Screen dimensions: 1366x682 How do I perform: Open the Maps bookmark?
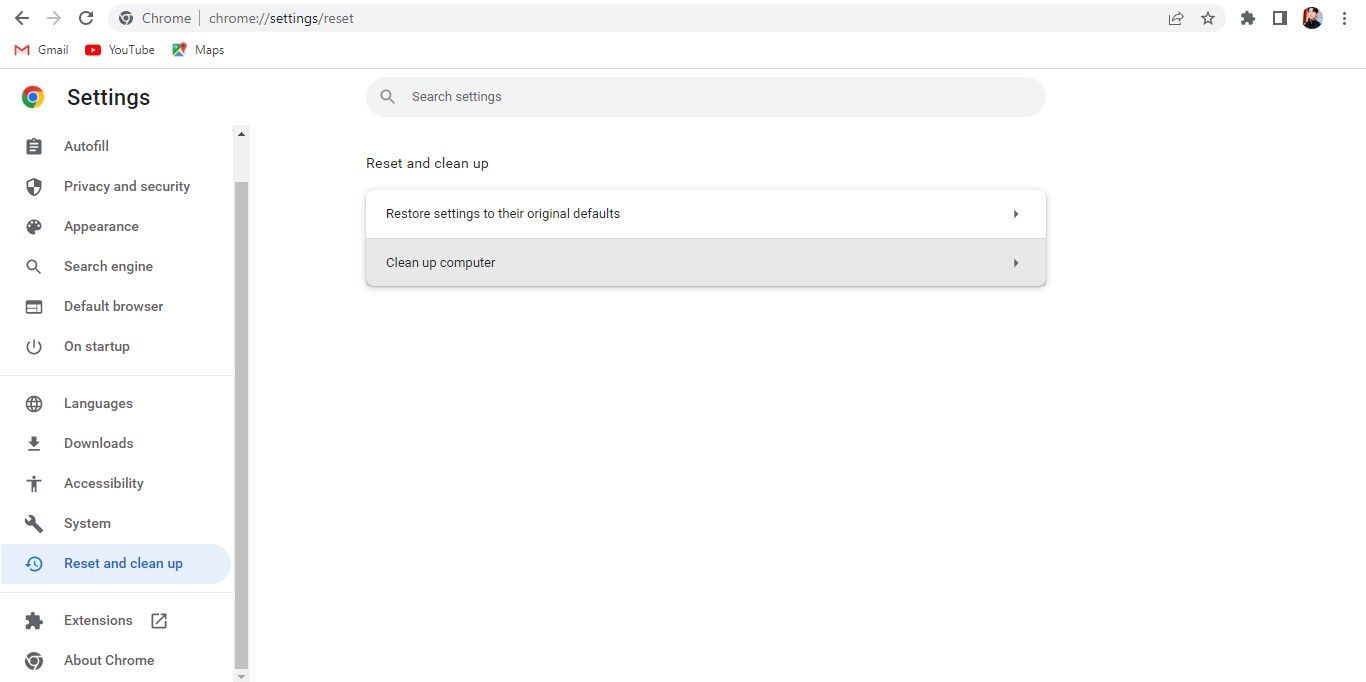(x=198, y=50)
